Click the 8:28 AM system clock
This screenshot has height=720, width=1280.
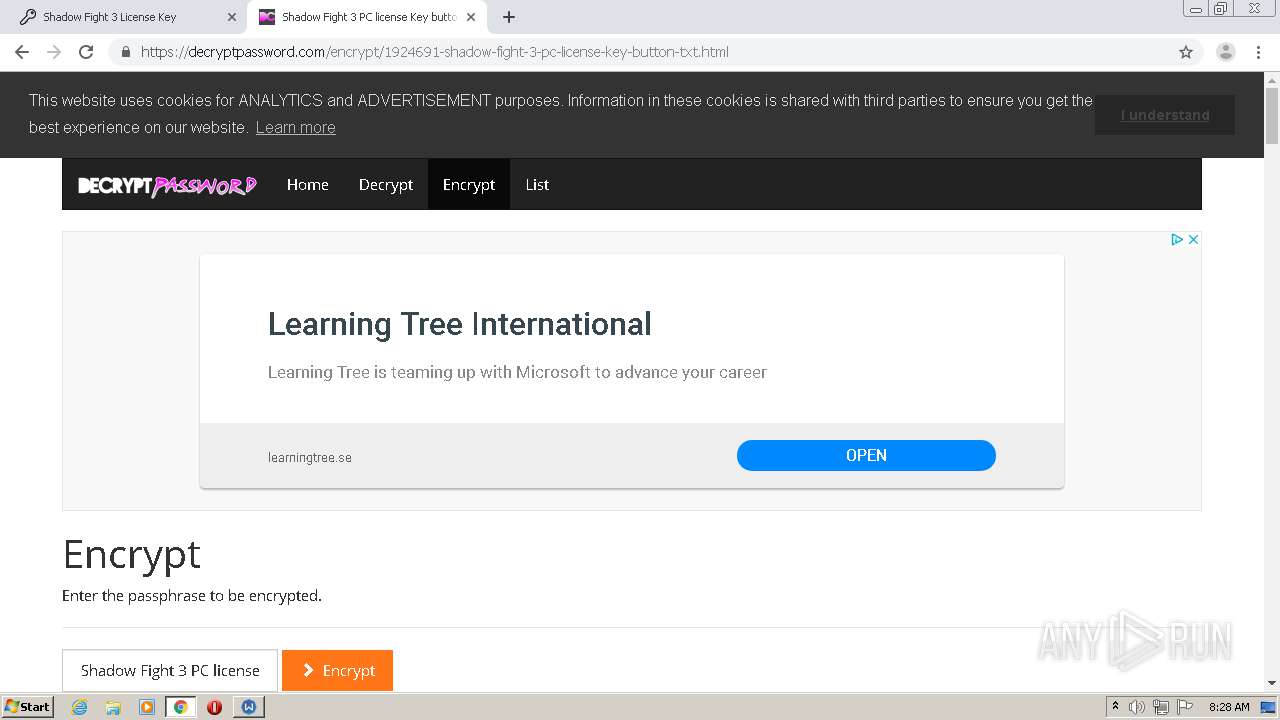coord(1229,707)
